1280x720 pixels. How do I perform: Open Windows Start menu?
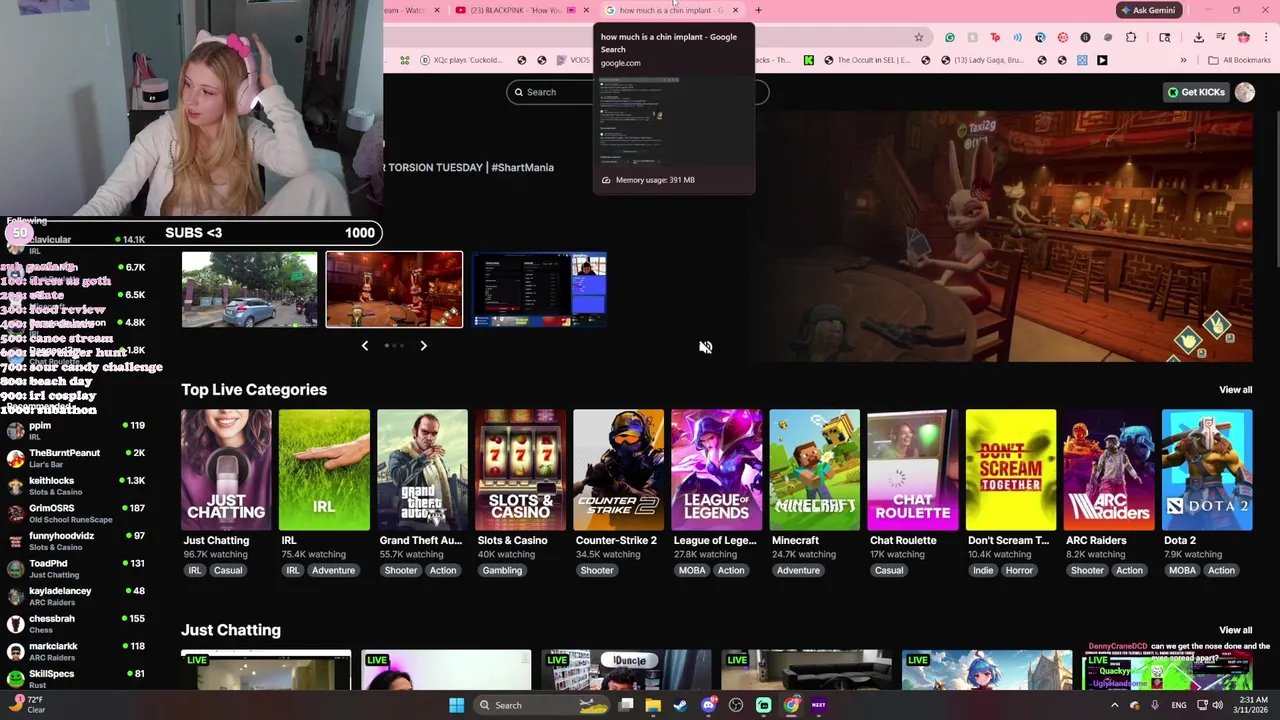(x=456, y=705)
